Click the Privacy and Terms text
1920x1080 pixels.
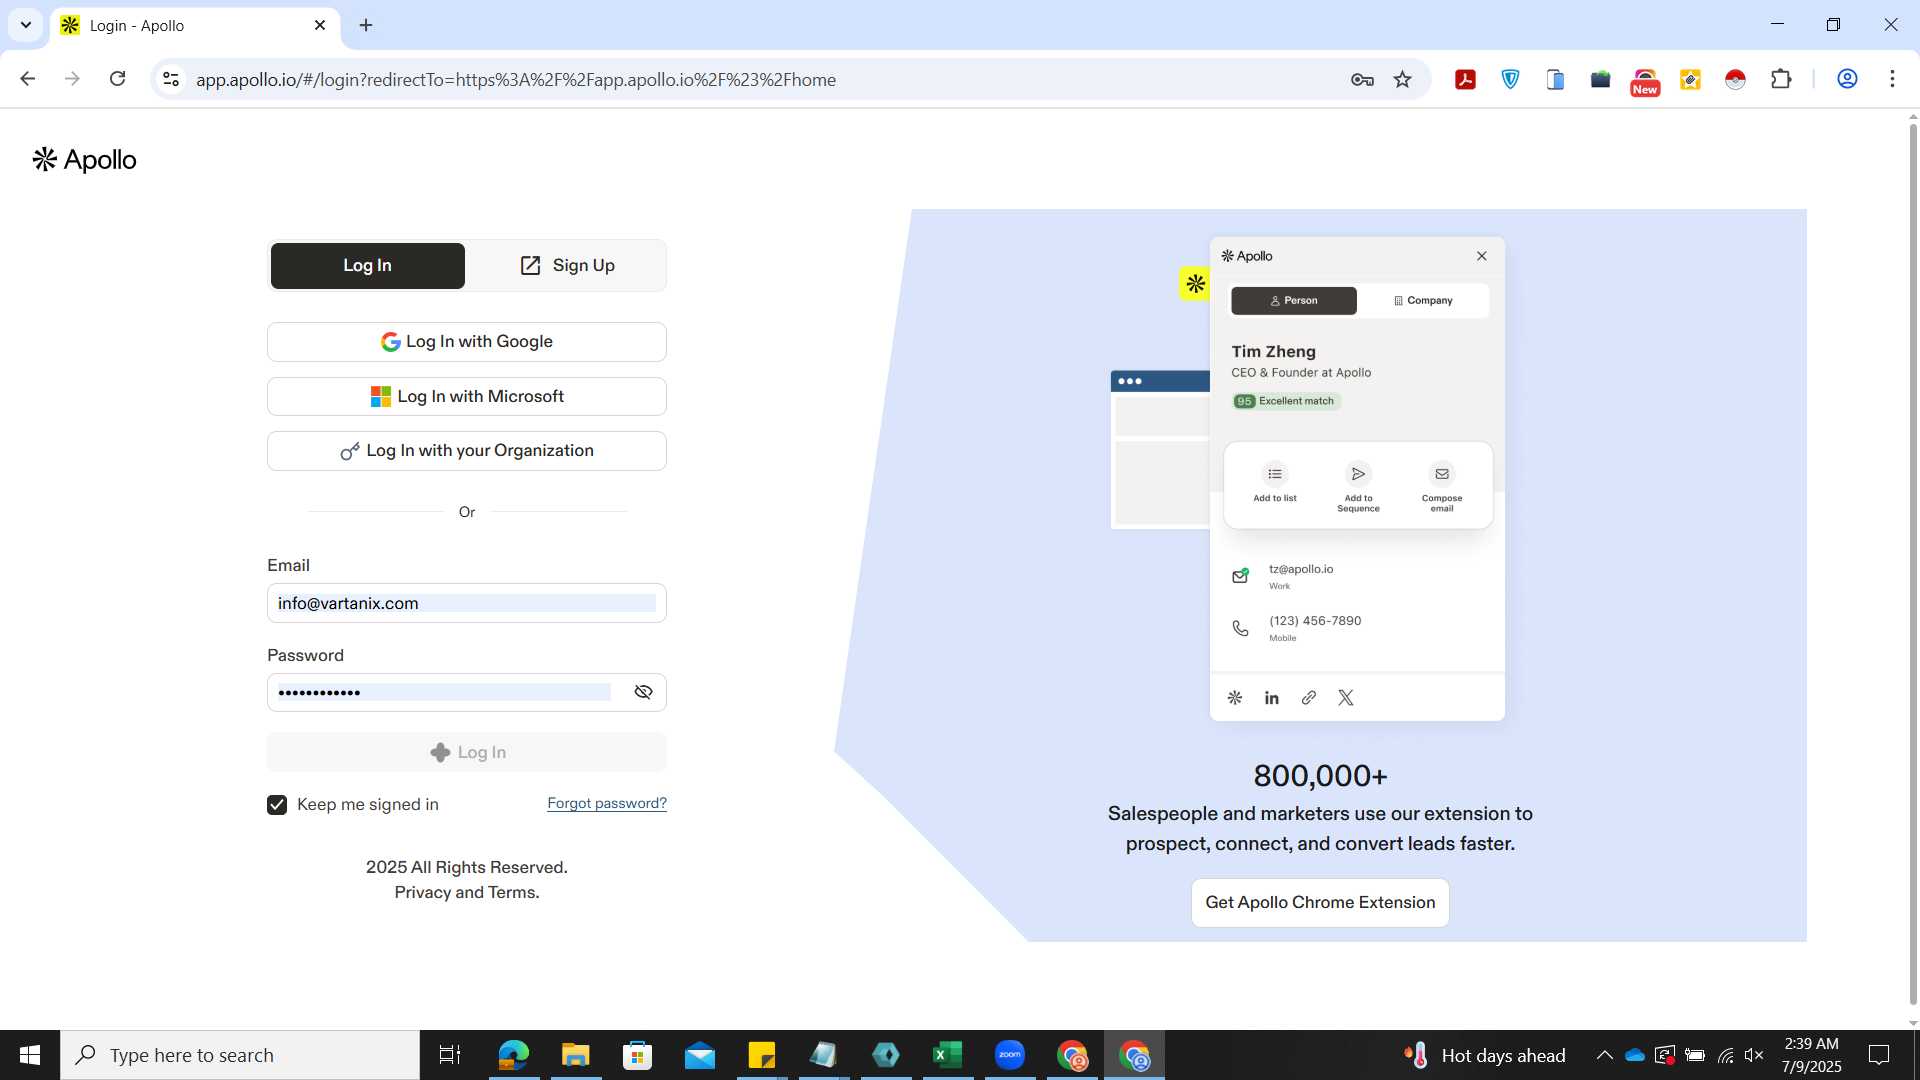pyautogui.click(x=466, y=893)
